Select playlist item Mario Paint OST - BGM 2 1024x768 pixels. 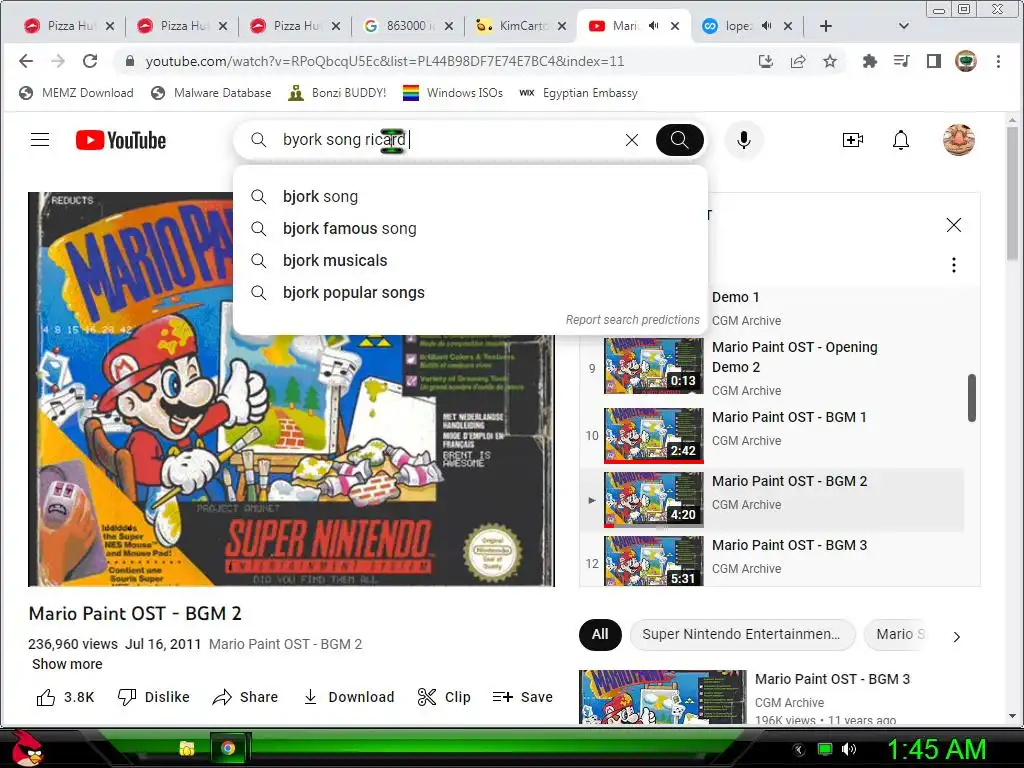click(x=771, y=499)
